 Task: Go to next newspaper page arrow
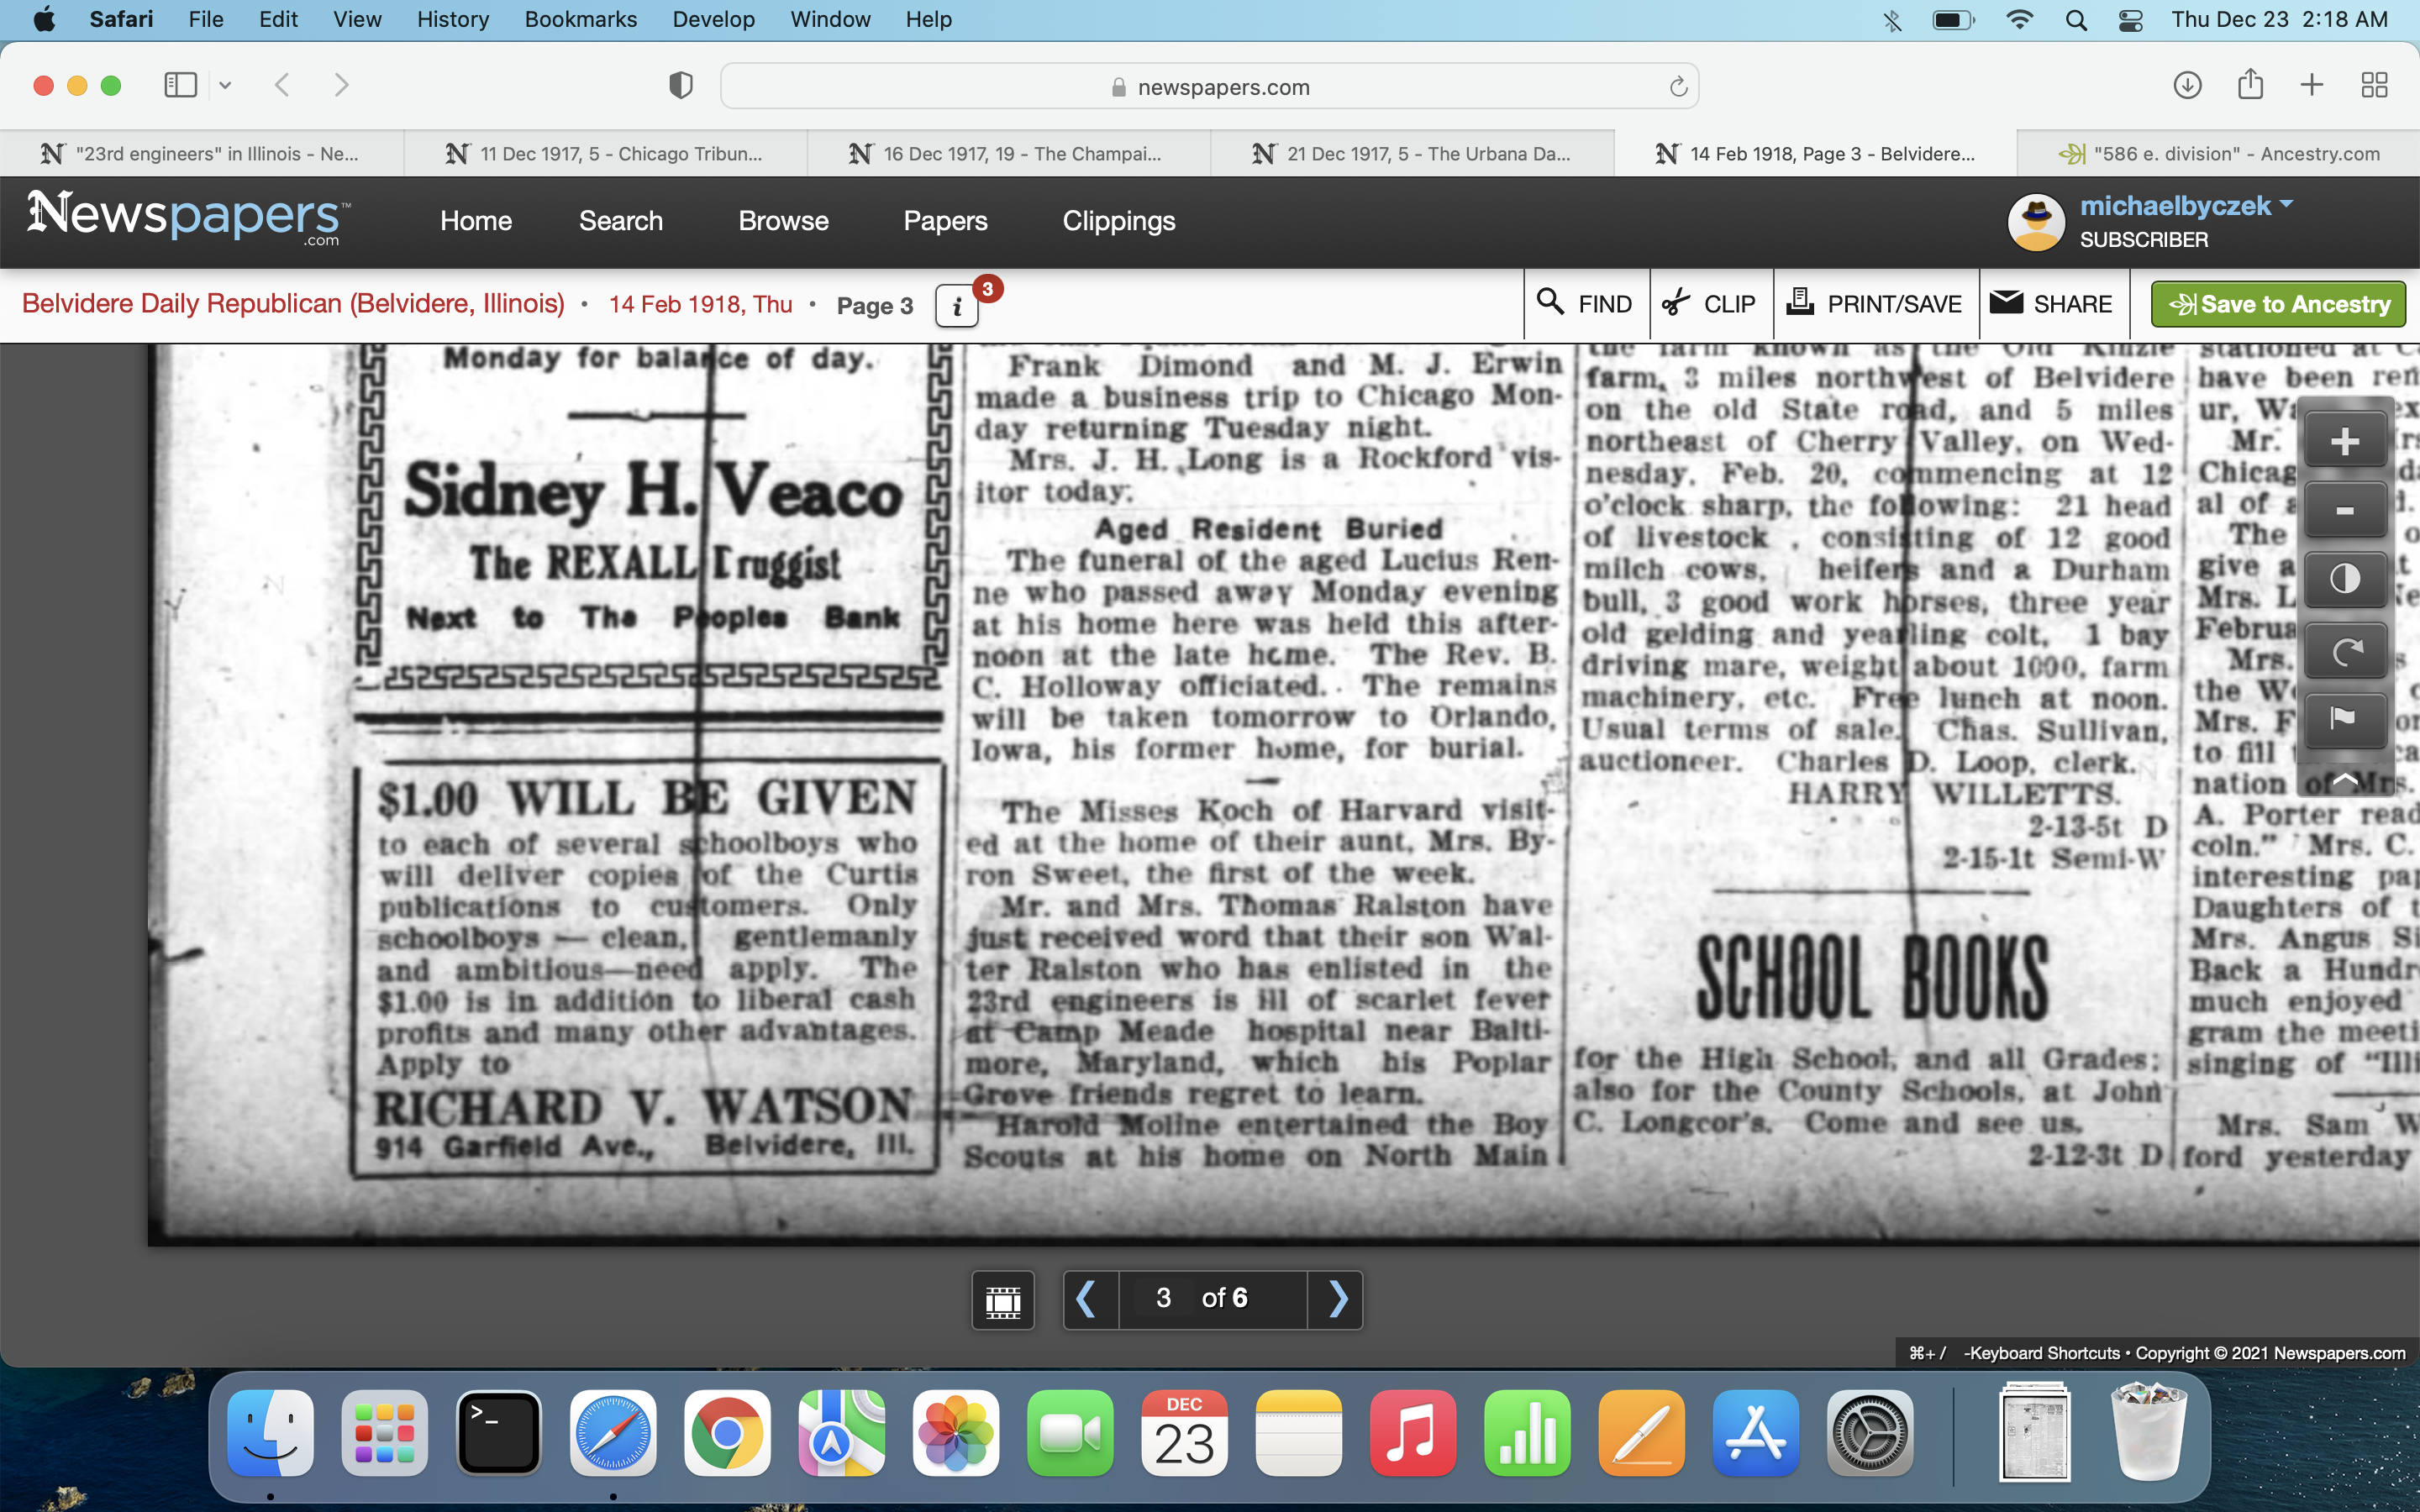[x=1337, y=1299]
